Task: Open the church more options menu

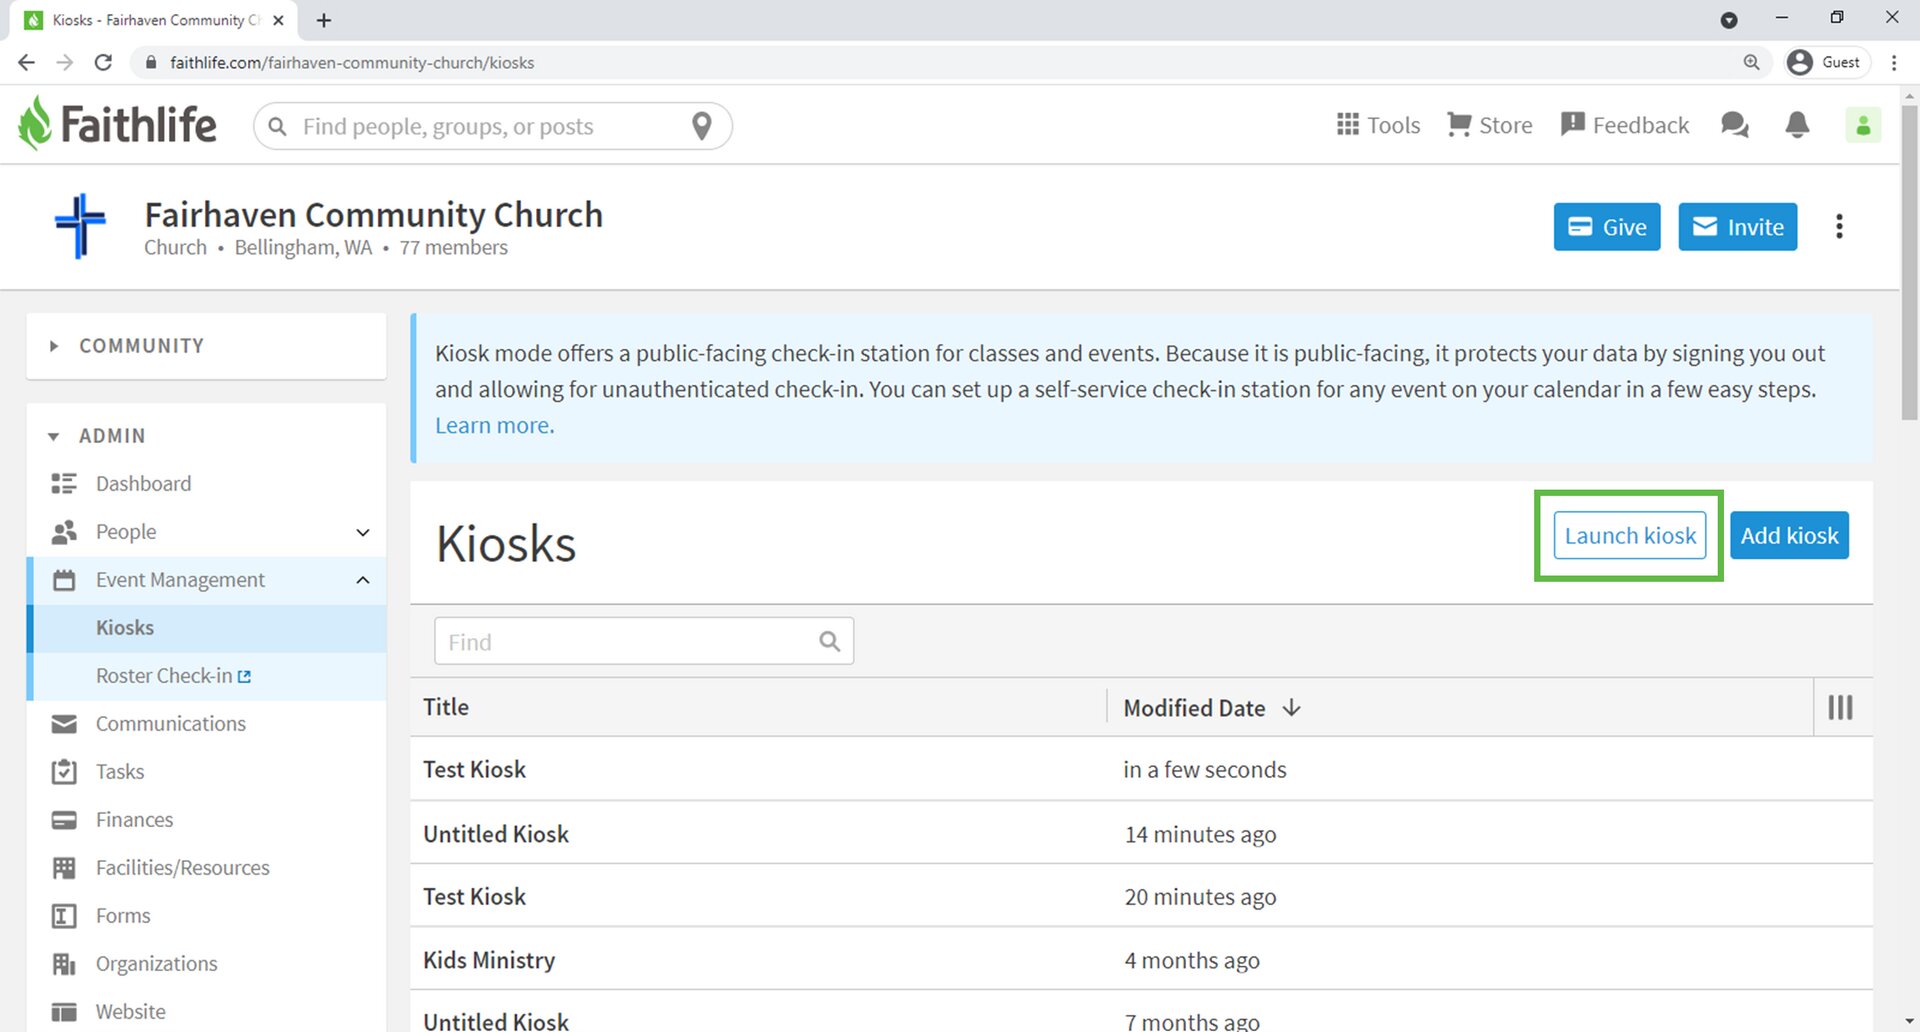Action: click(1839, 227)
